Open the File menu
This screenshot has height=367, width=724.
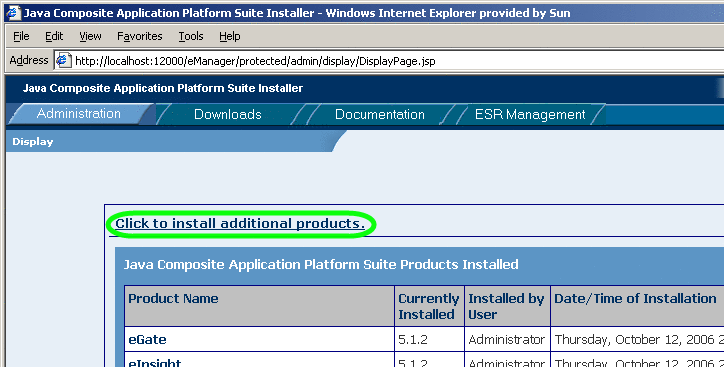click(x=21, y=36)
